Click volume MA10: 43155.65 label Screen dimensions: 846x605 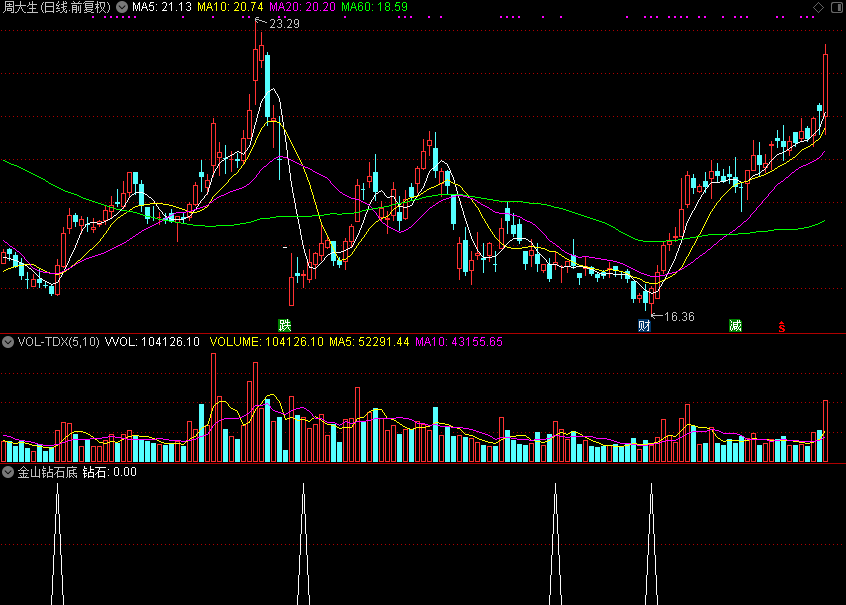click(459, 342)
